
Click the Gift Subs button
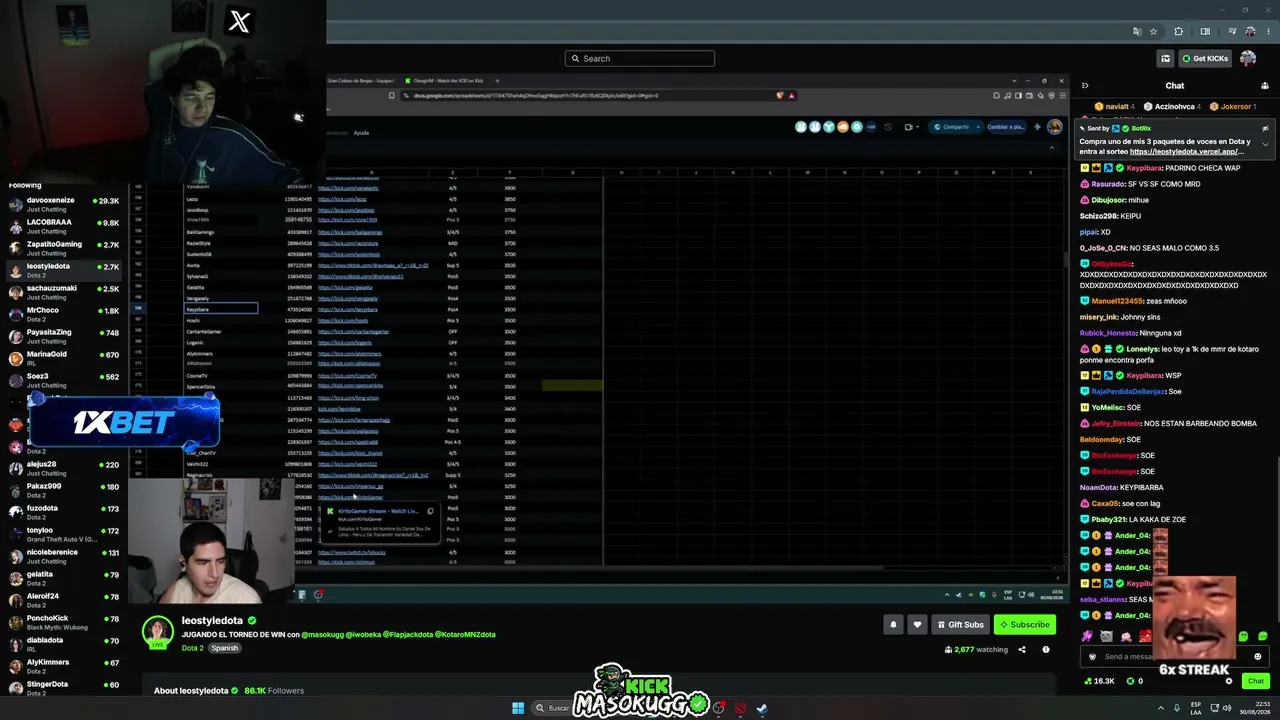[960, 625]
